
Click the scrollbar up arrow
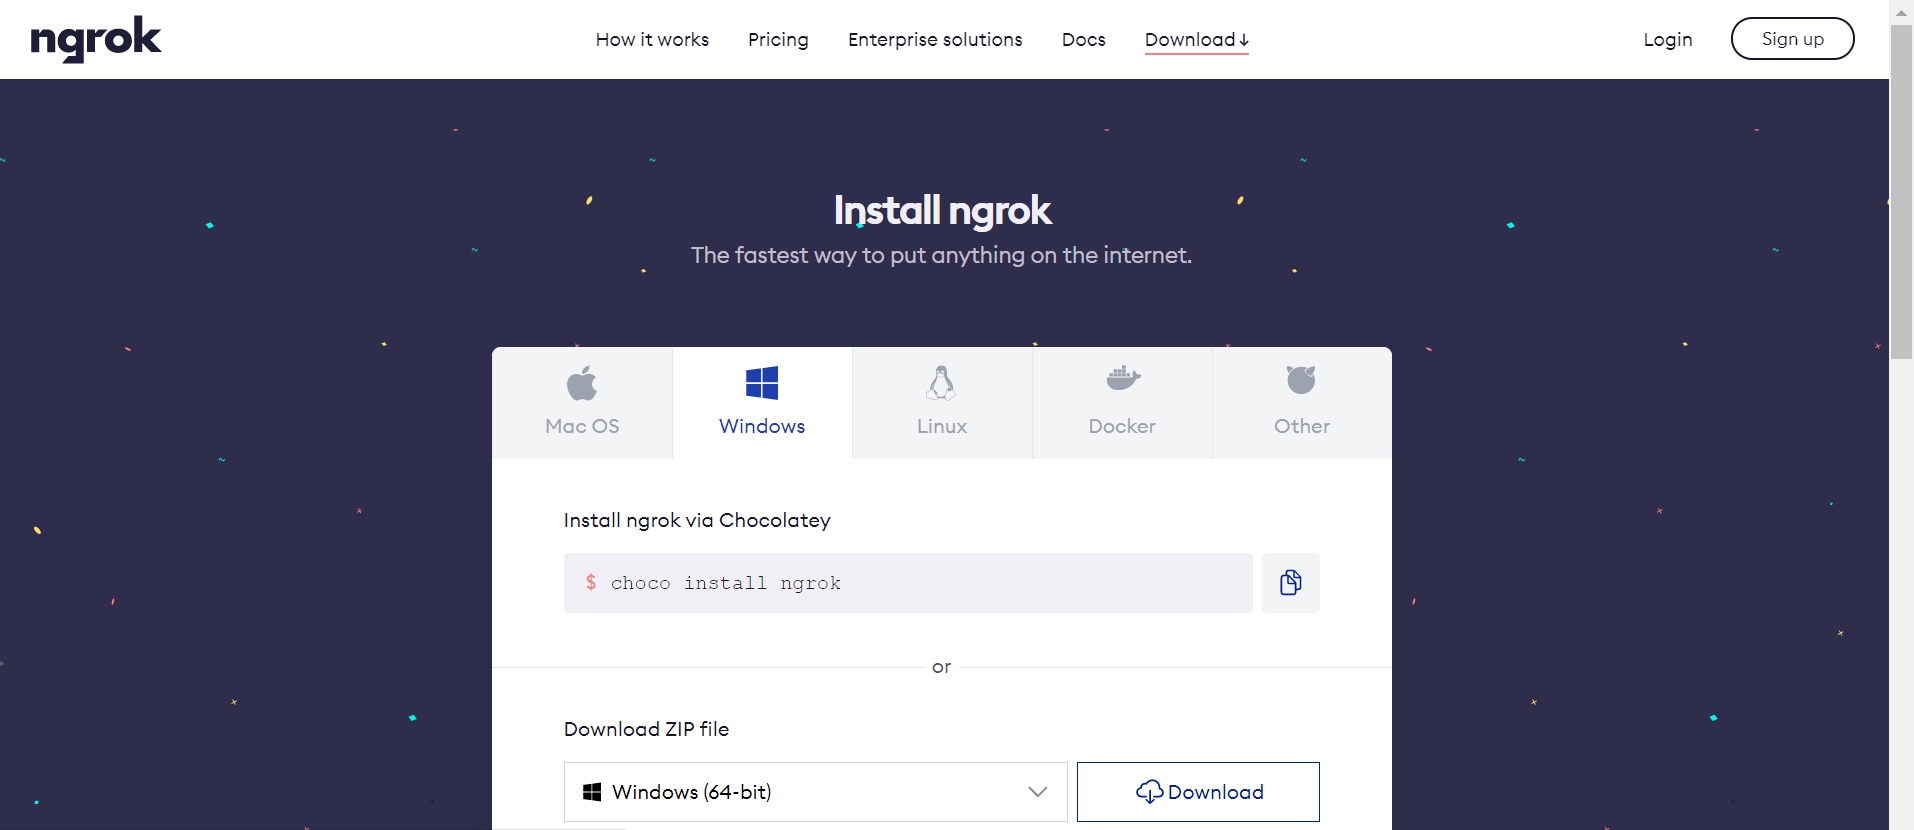(1901, 12)
